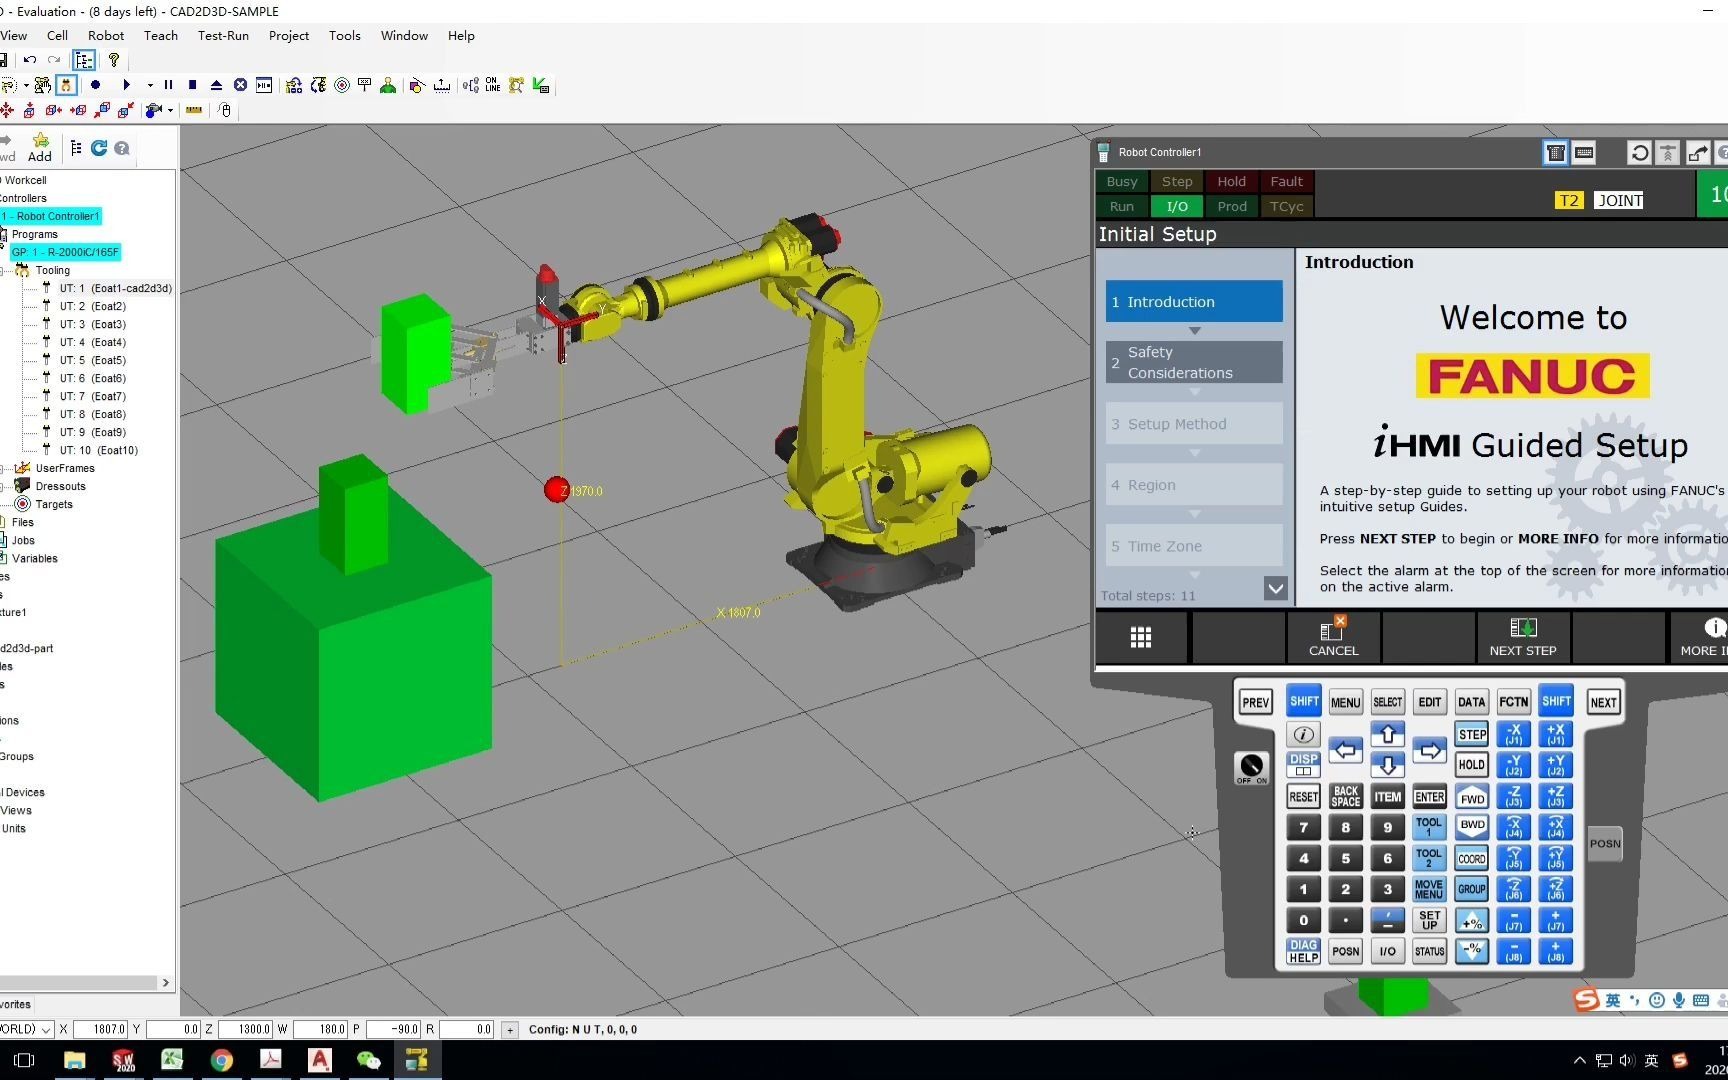1728x1080 pixels.
Task: Click the circular refresh icon in Robot Controller1 header
Action: [1640, 152]
